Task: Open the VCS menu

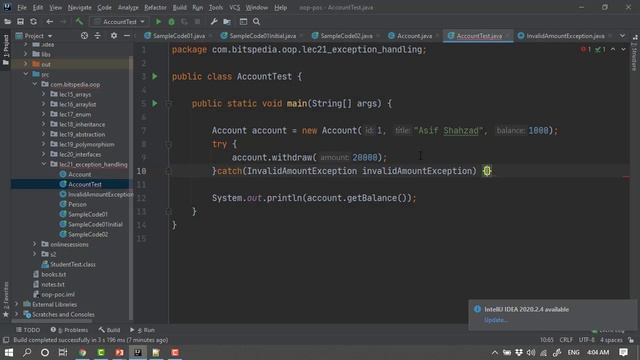Action: pyautogui.click(x=234, y=7)
